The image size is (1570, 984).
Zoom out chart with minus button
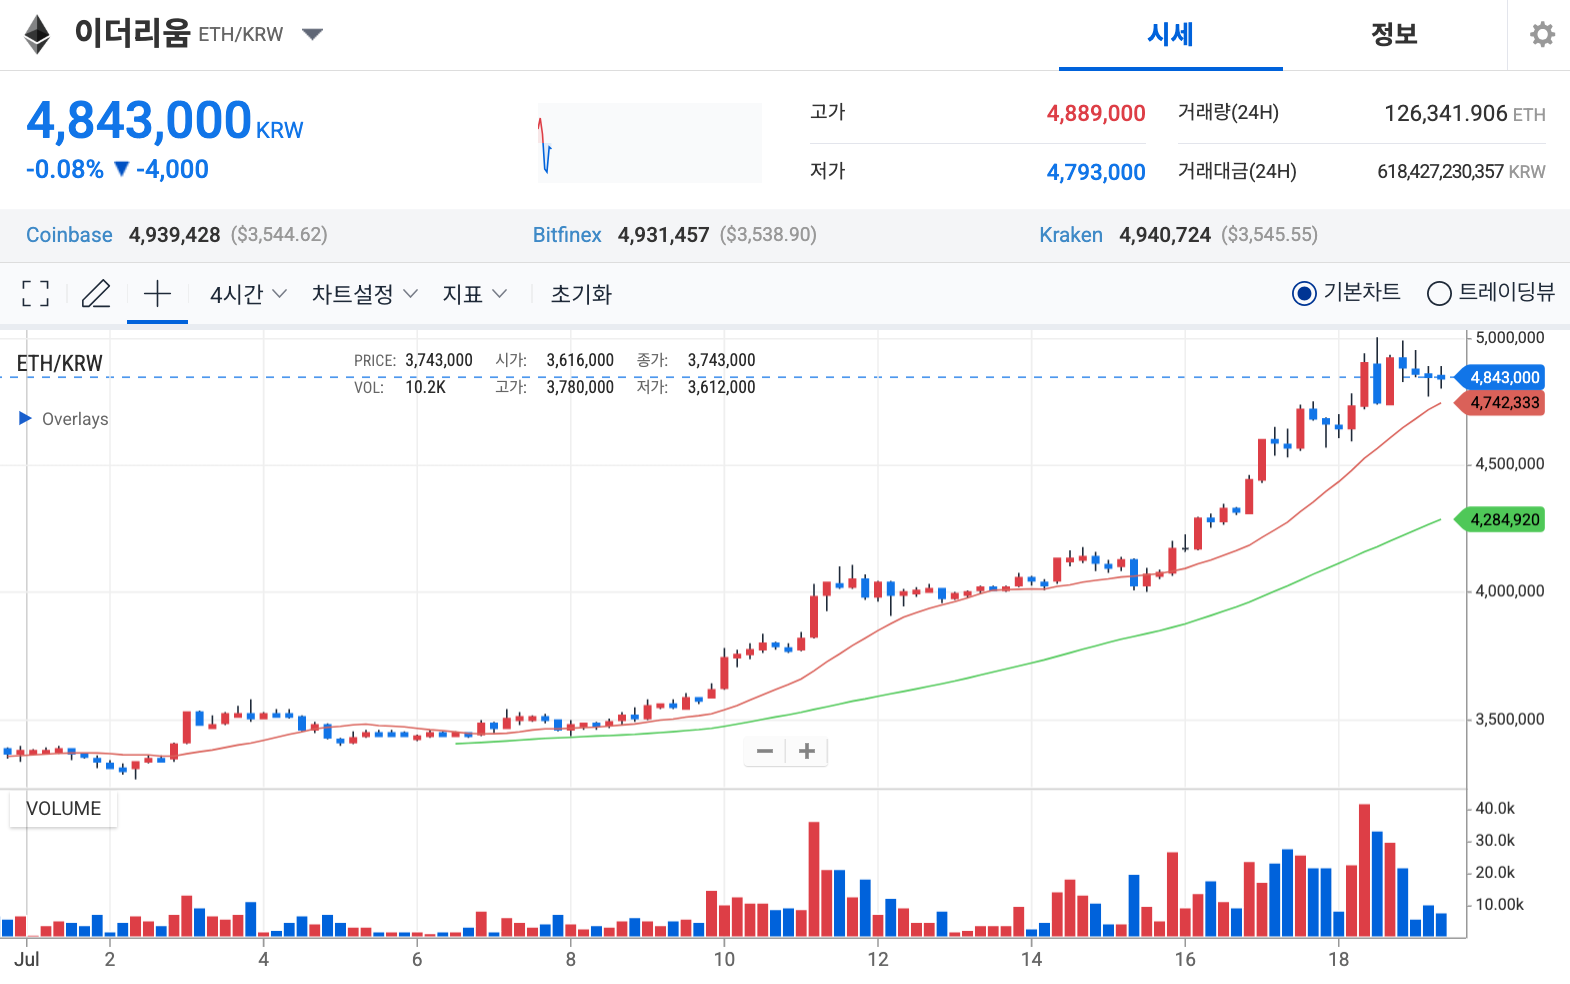click(765, 751)
